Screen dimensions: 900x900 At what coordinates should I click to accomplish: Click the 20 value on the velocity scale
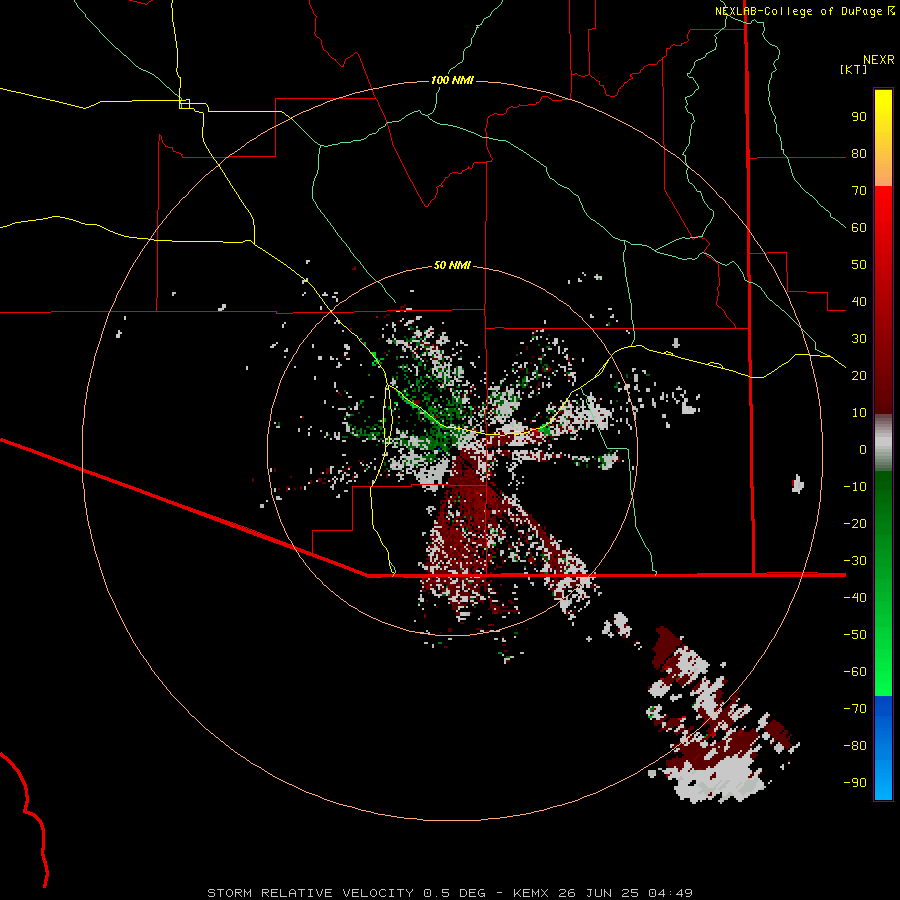pos(859,376)
